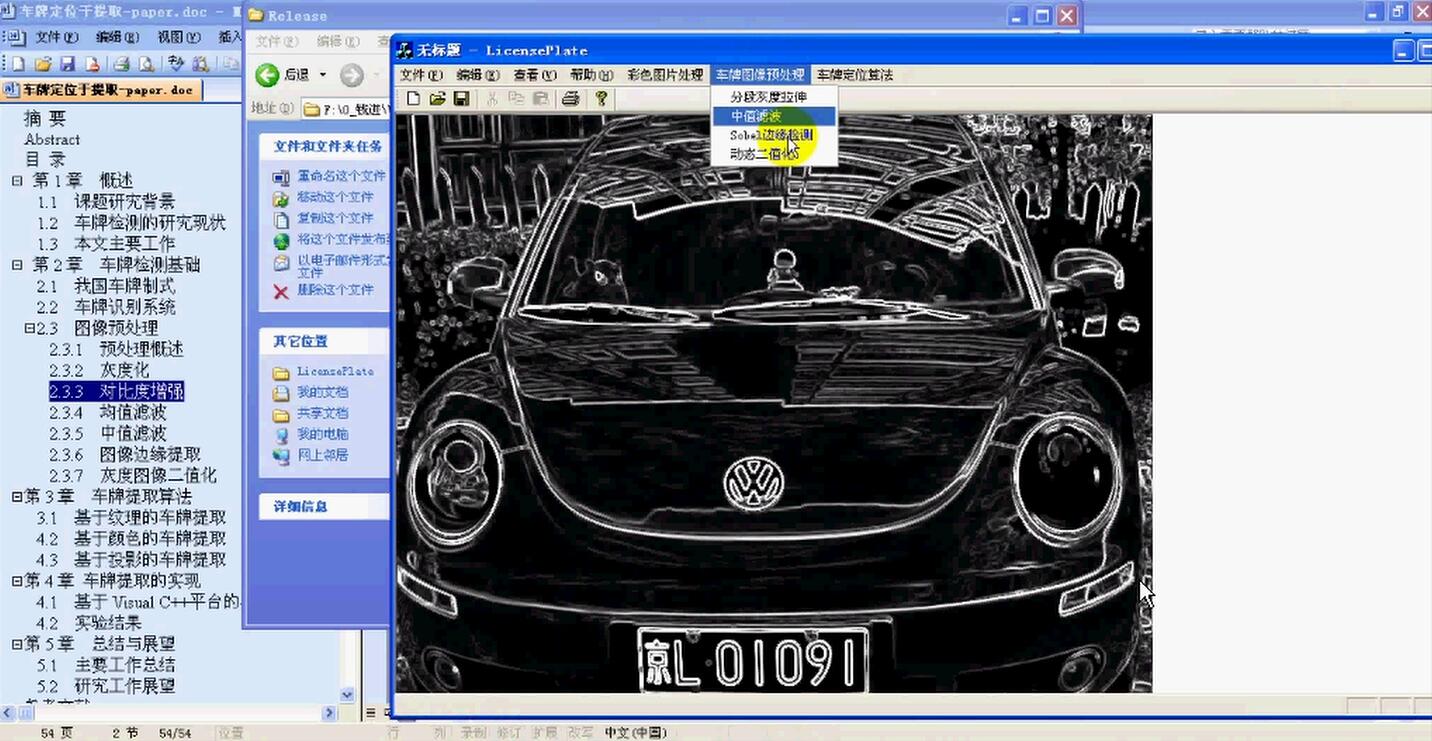This screenshot has height=741, width=1432.
Task: Click grey Forward arrow in Release window
Action: [x=351, y=75]
